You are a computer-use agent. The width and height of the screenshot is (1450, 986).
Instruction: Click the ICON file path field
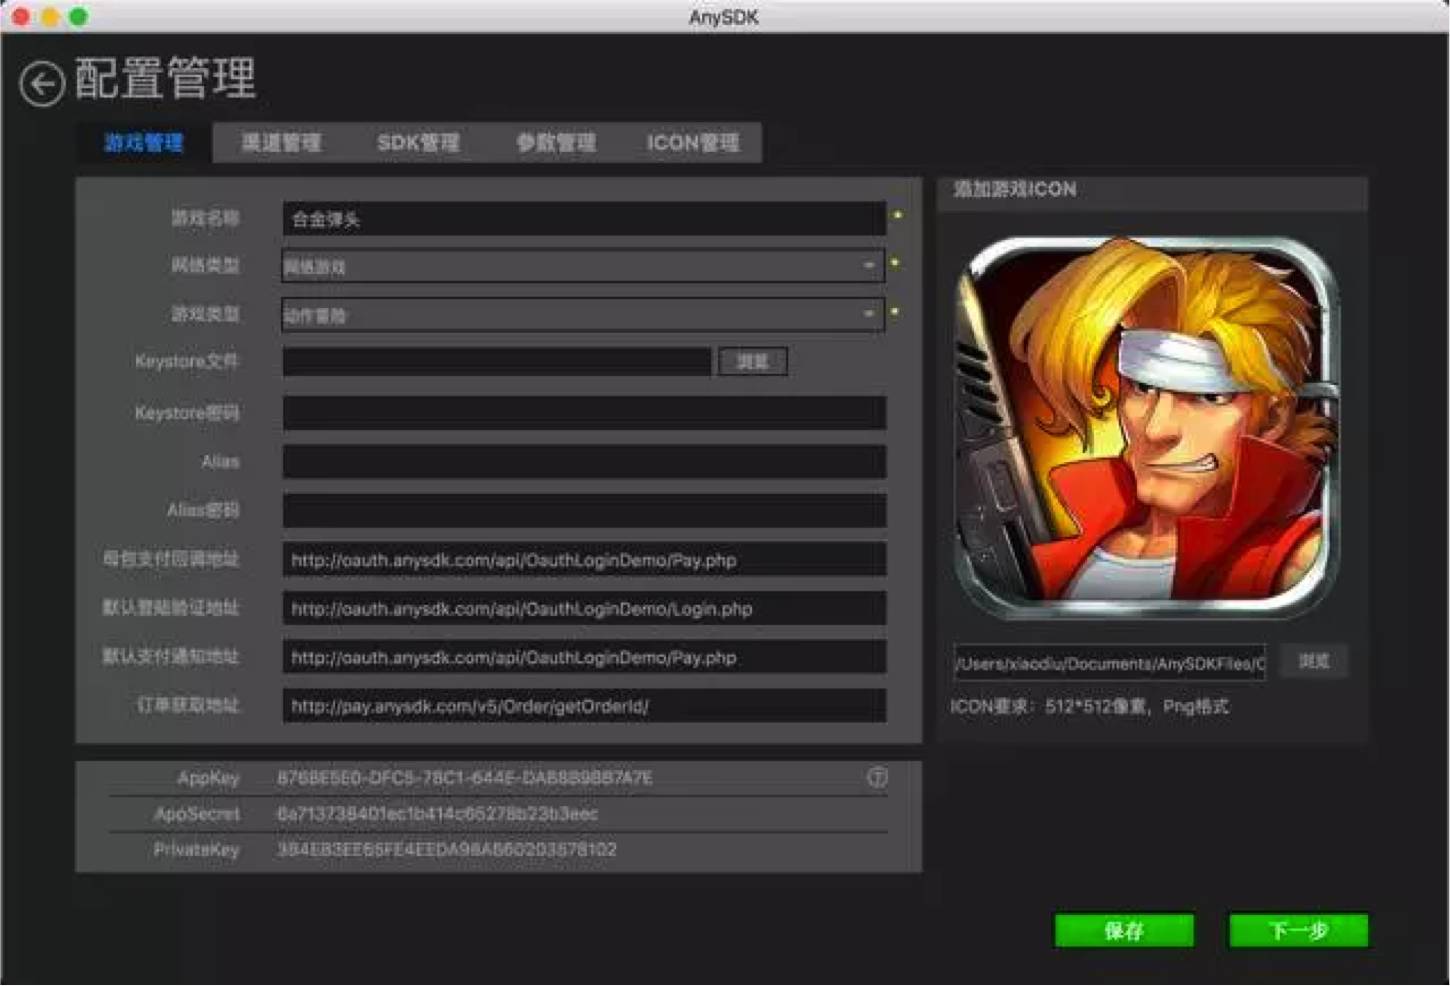point(1110,662)
